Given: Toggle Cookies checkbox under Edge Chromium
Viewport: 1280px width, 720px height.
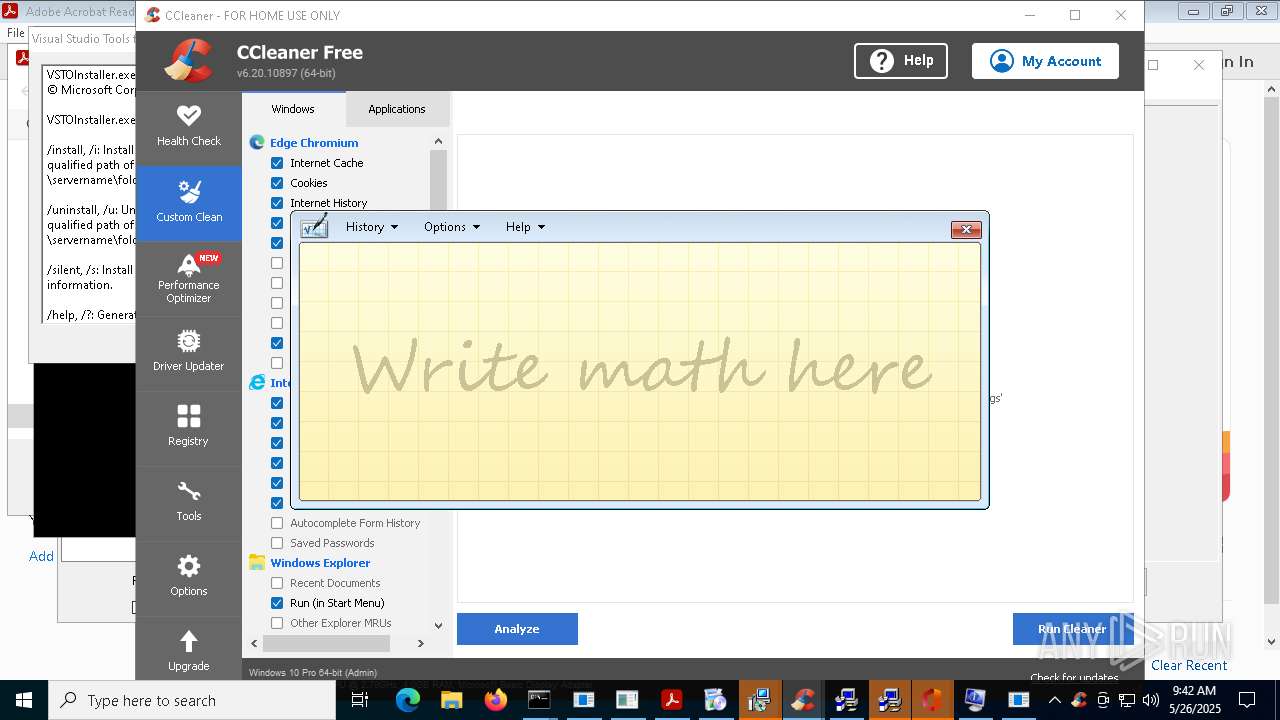Looking at the screenshot, I should tap(277, 183).
